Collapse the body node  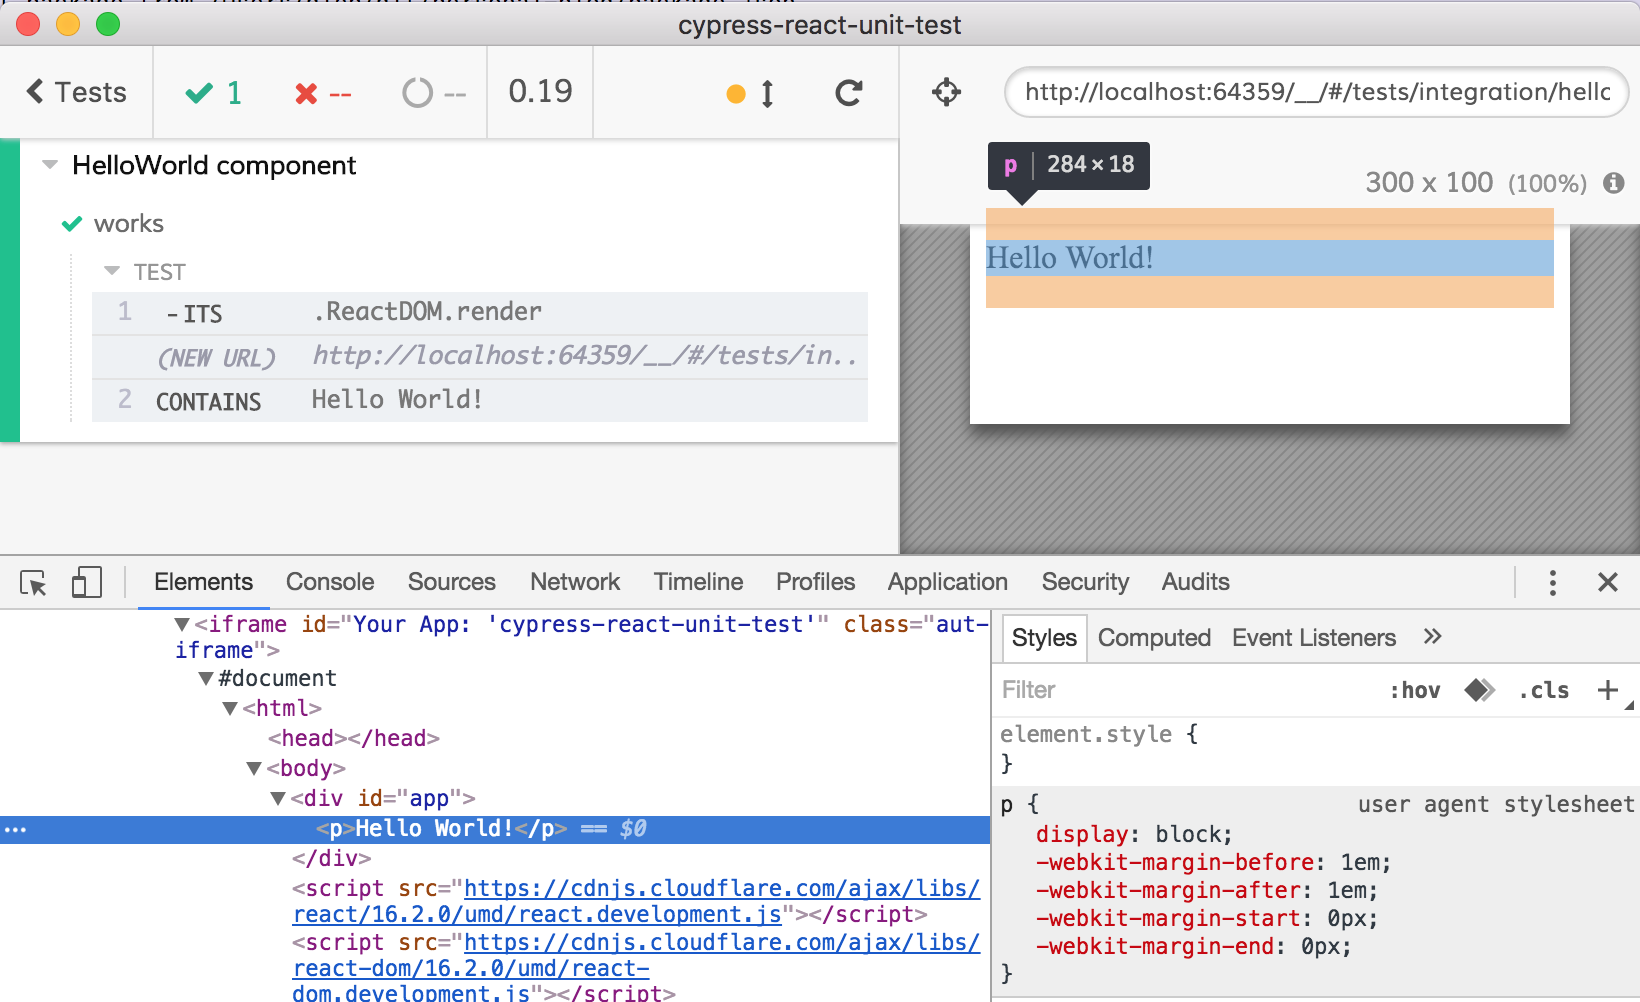click(254, 769)
